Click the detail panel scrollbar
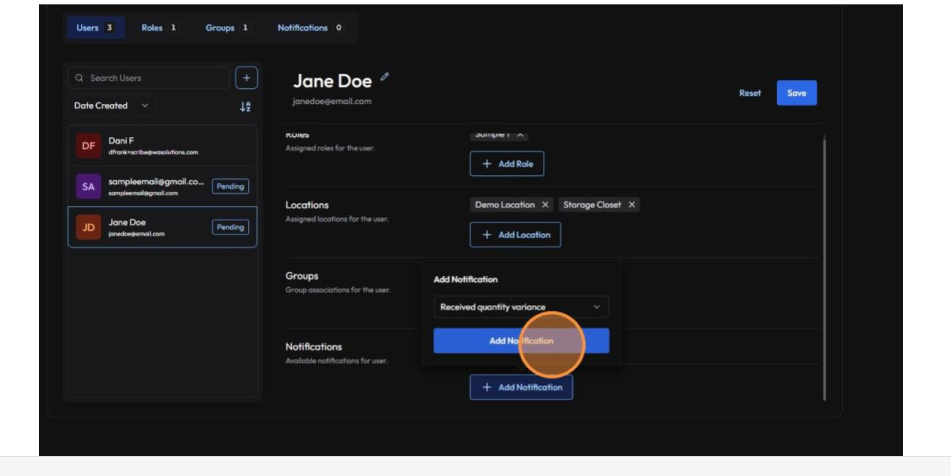This screenshot has width=951, height=476. pyautogui.click(x=824, y=269)
